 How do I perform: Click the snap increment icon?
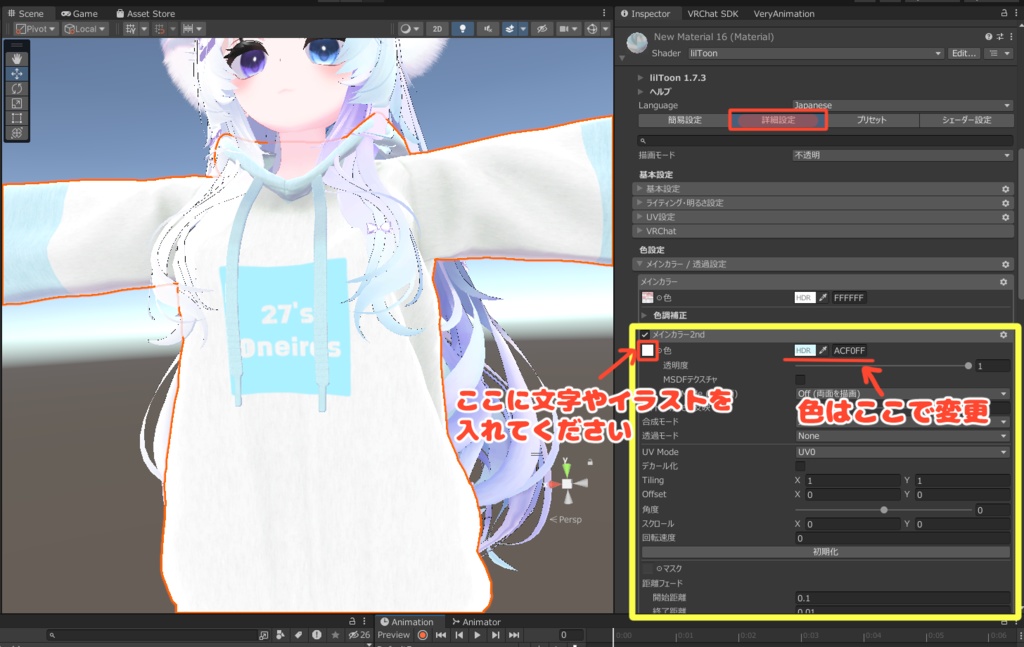(x=159, y=29)
